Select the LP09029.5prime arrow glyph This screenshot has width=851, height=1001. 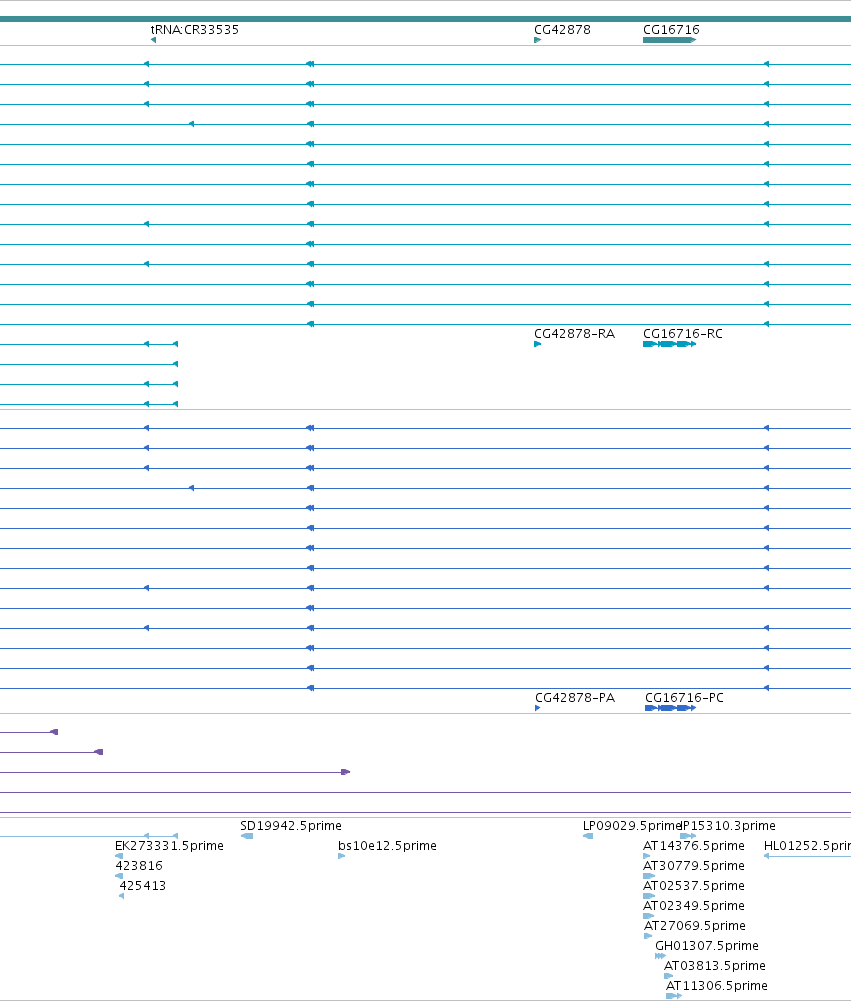click(x=588, y=836)
